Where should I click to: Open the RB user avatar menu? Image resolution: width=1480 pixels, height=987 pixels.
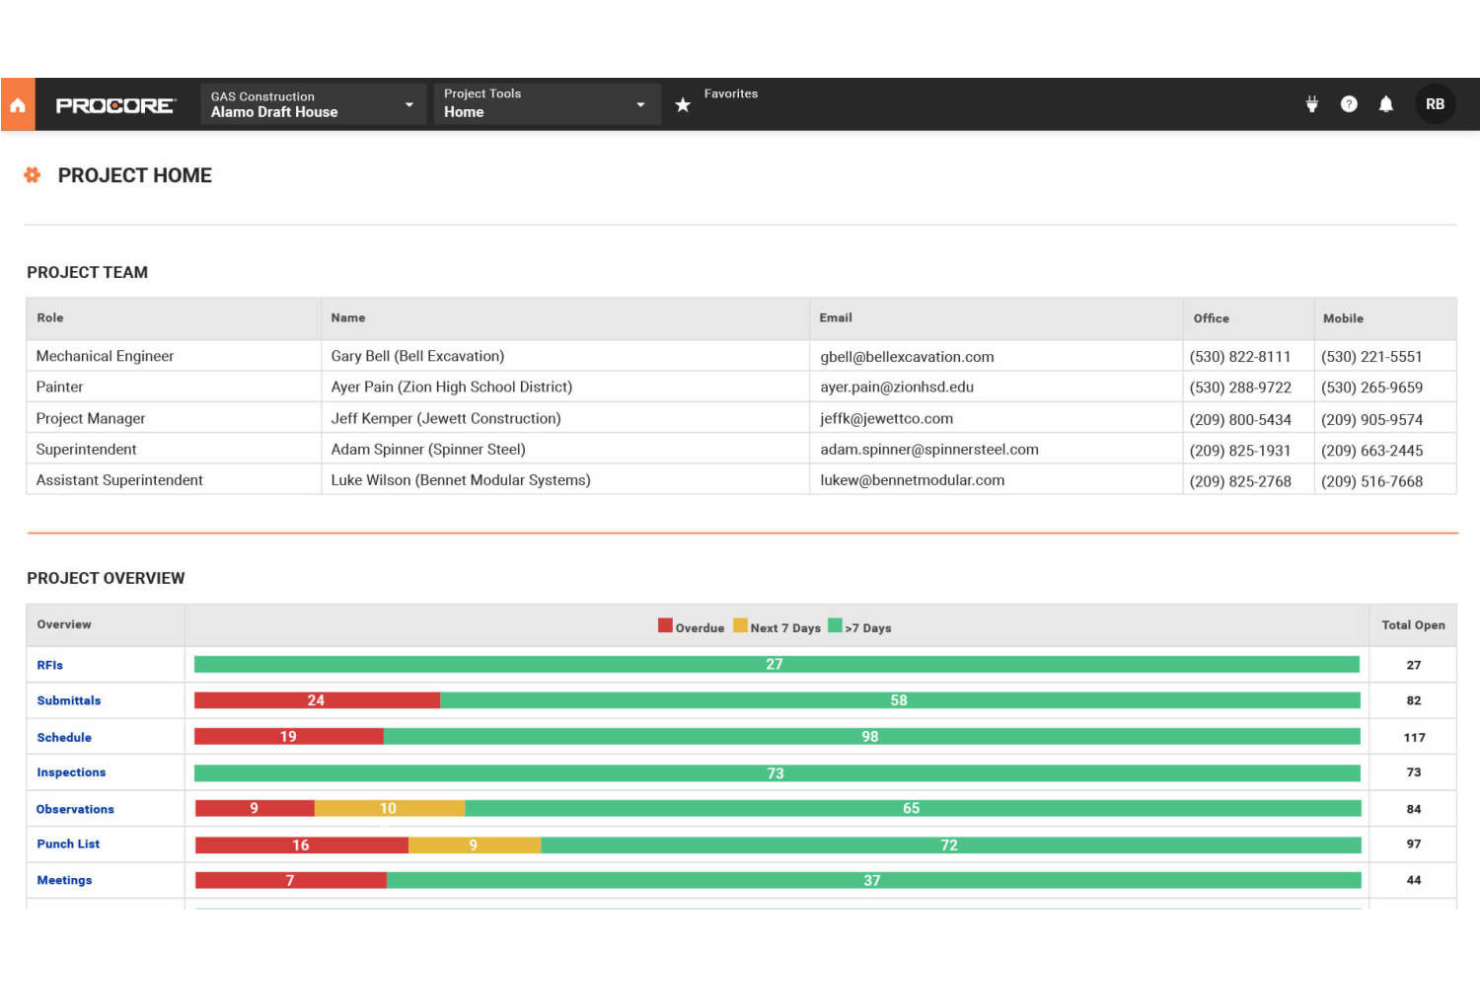1435,104
